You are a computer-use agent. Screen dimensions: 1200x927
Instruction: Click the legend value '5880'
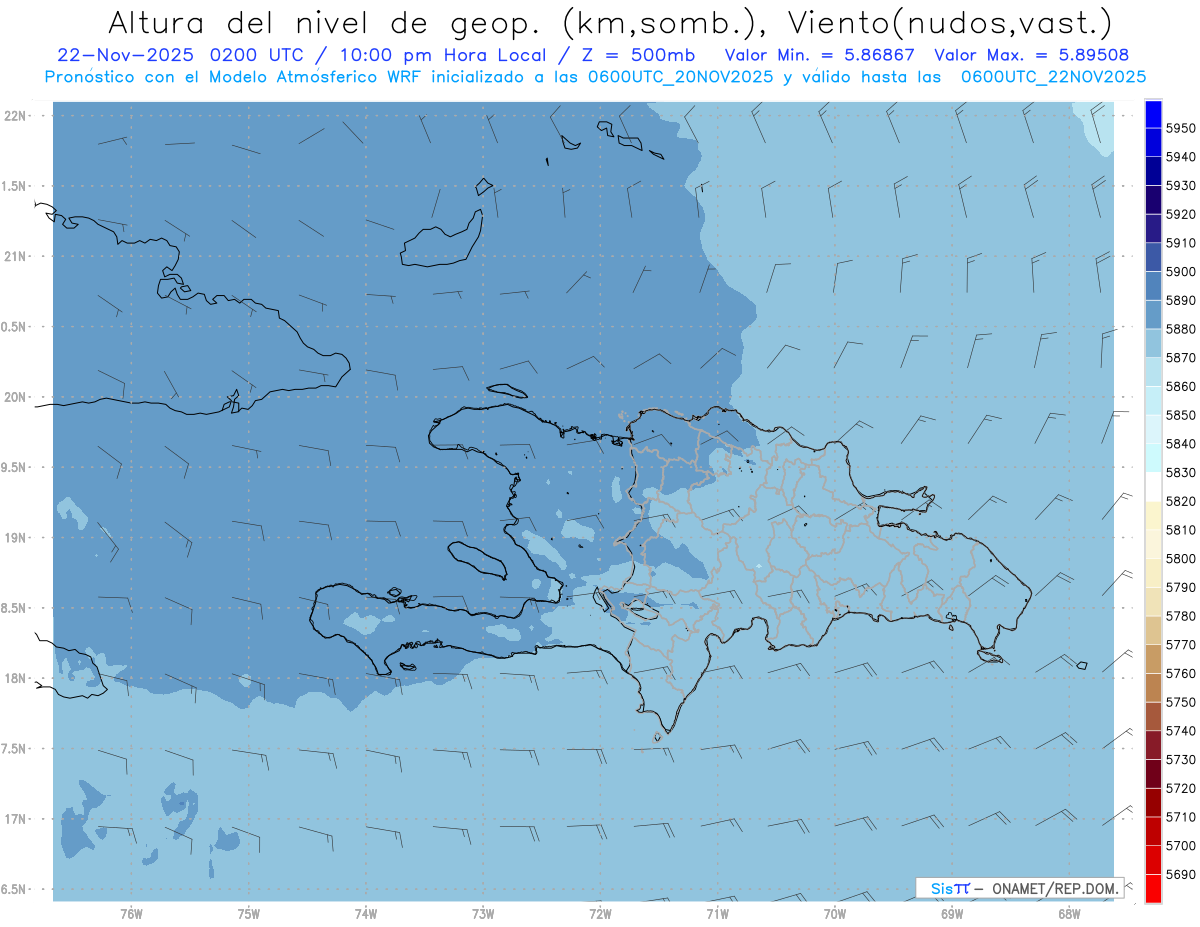point(1180,329)
